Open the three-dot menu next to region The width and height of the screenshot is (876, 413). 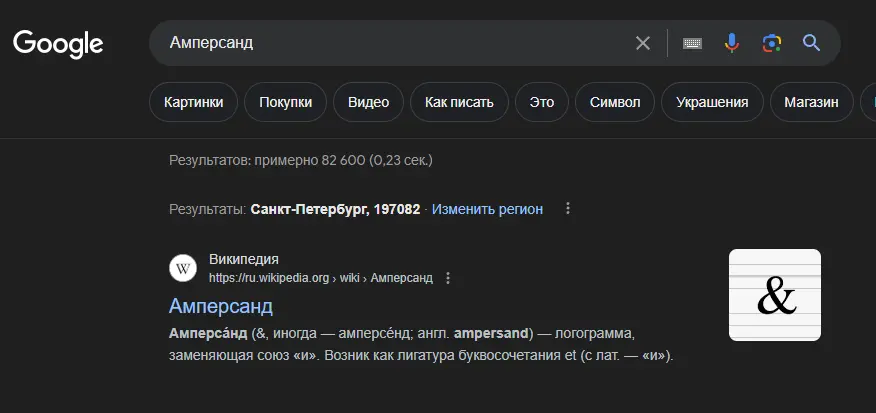pos(568,208)
